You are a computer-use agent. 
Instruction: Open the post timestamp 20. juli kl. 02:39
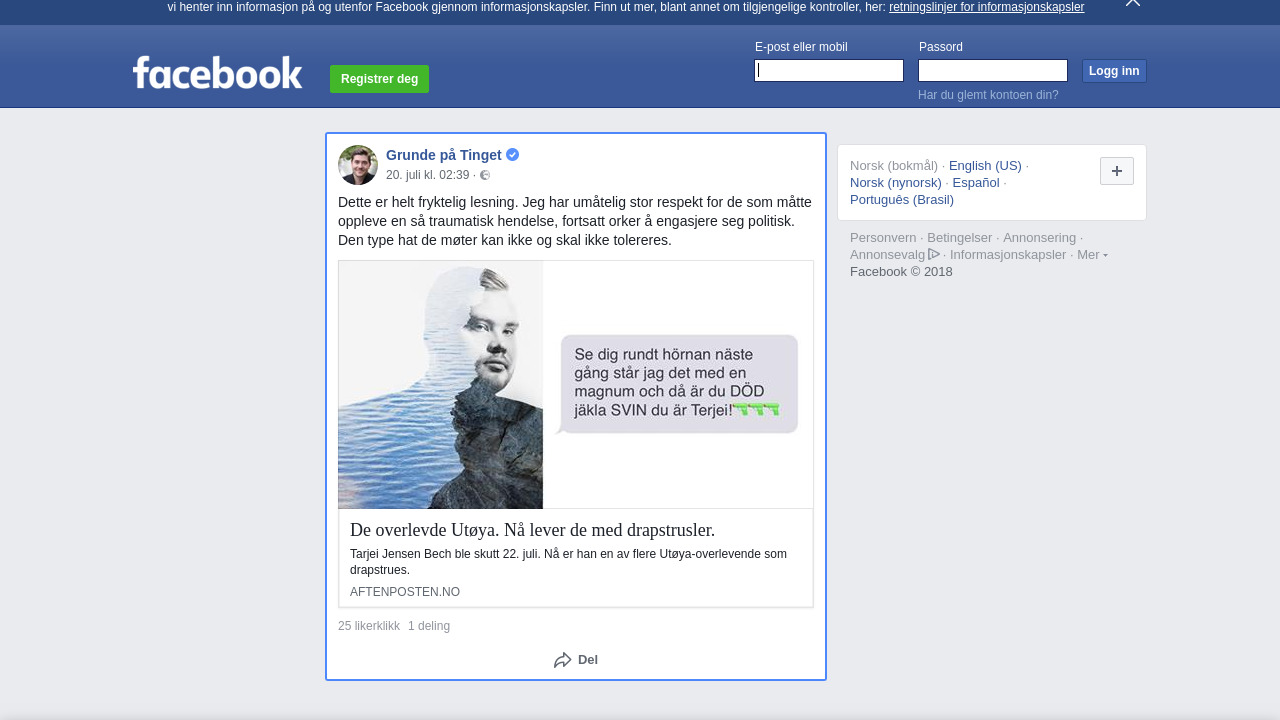pos(428,175)
